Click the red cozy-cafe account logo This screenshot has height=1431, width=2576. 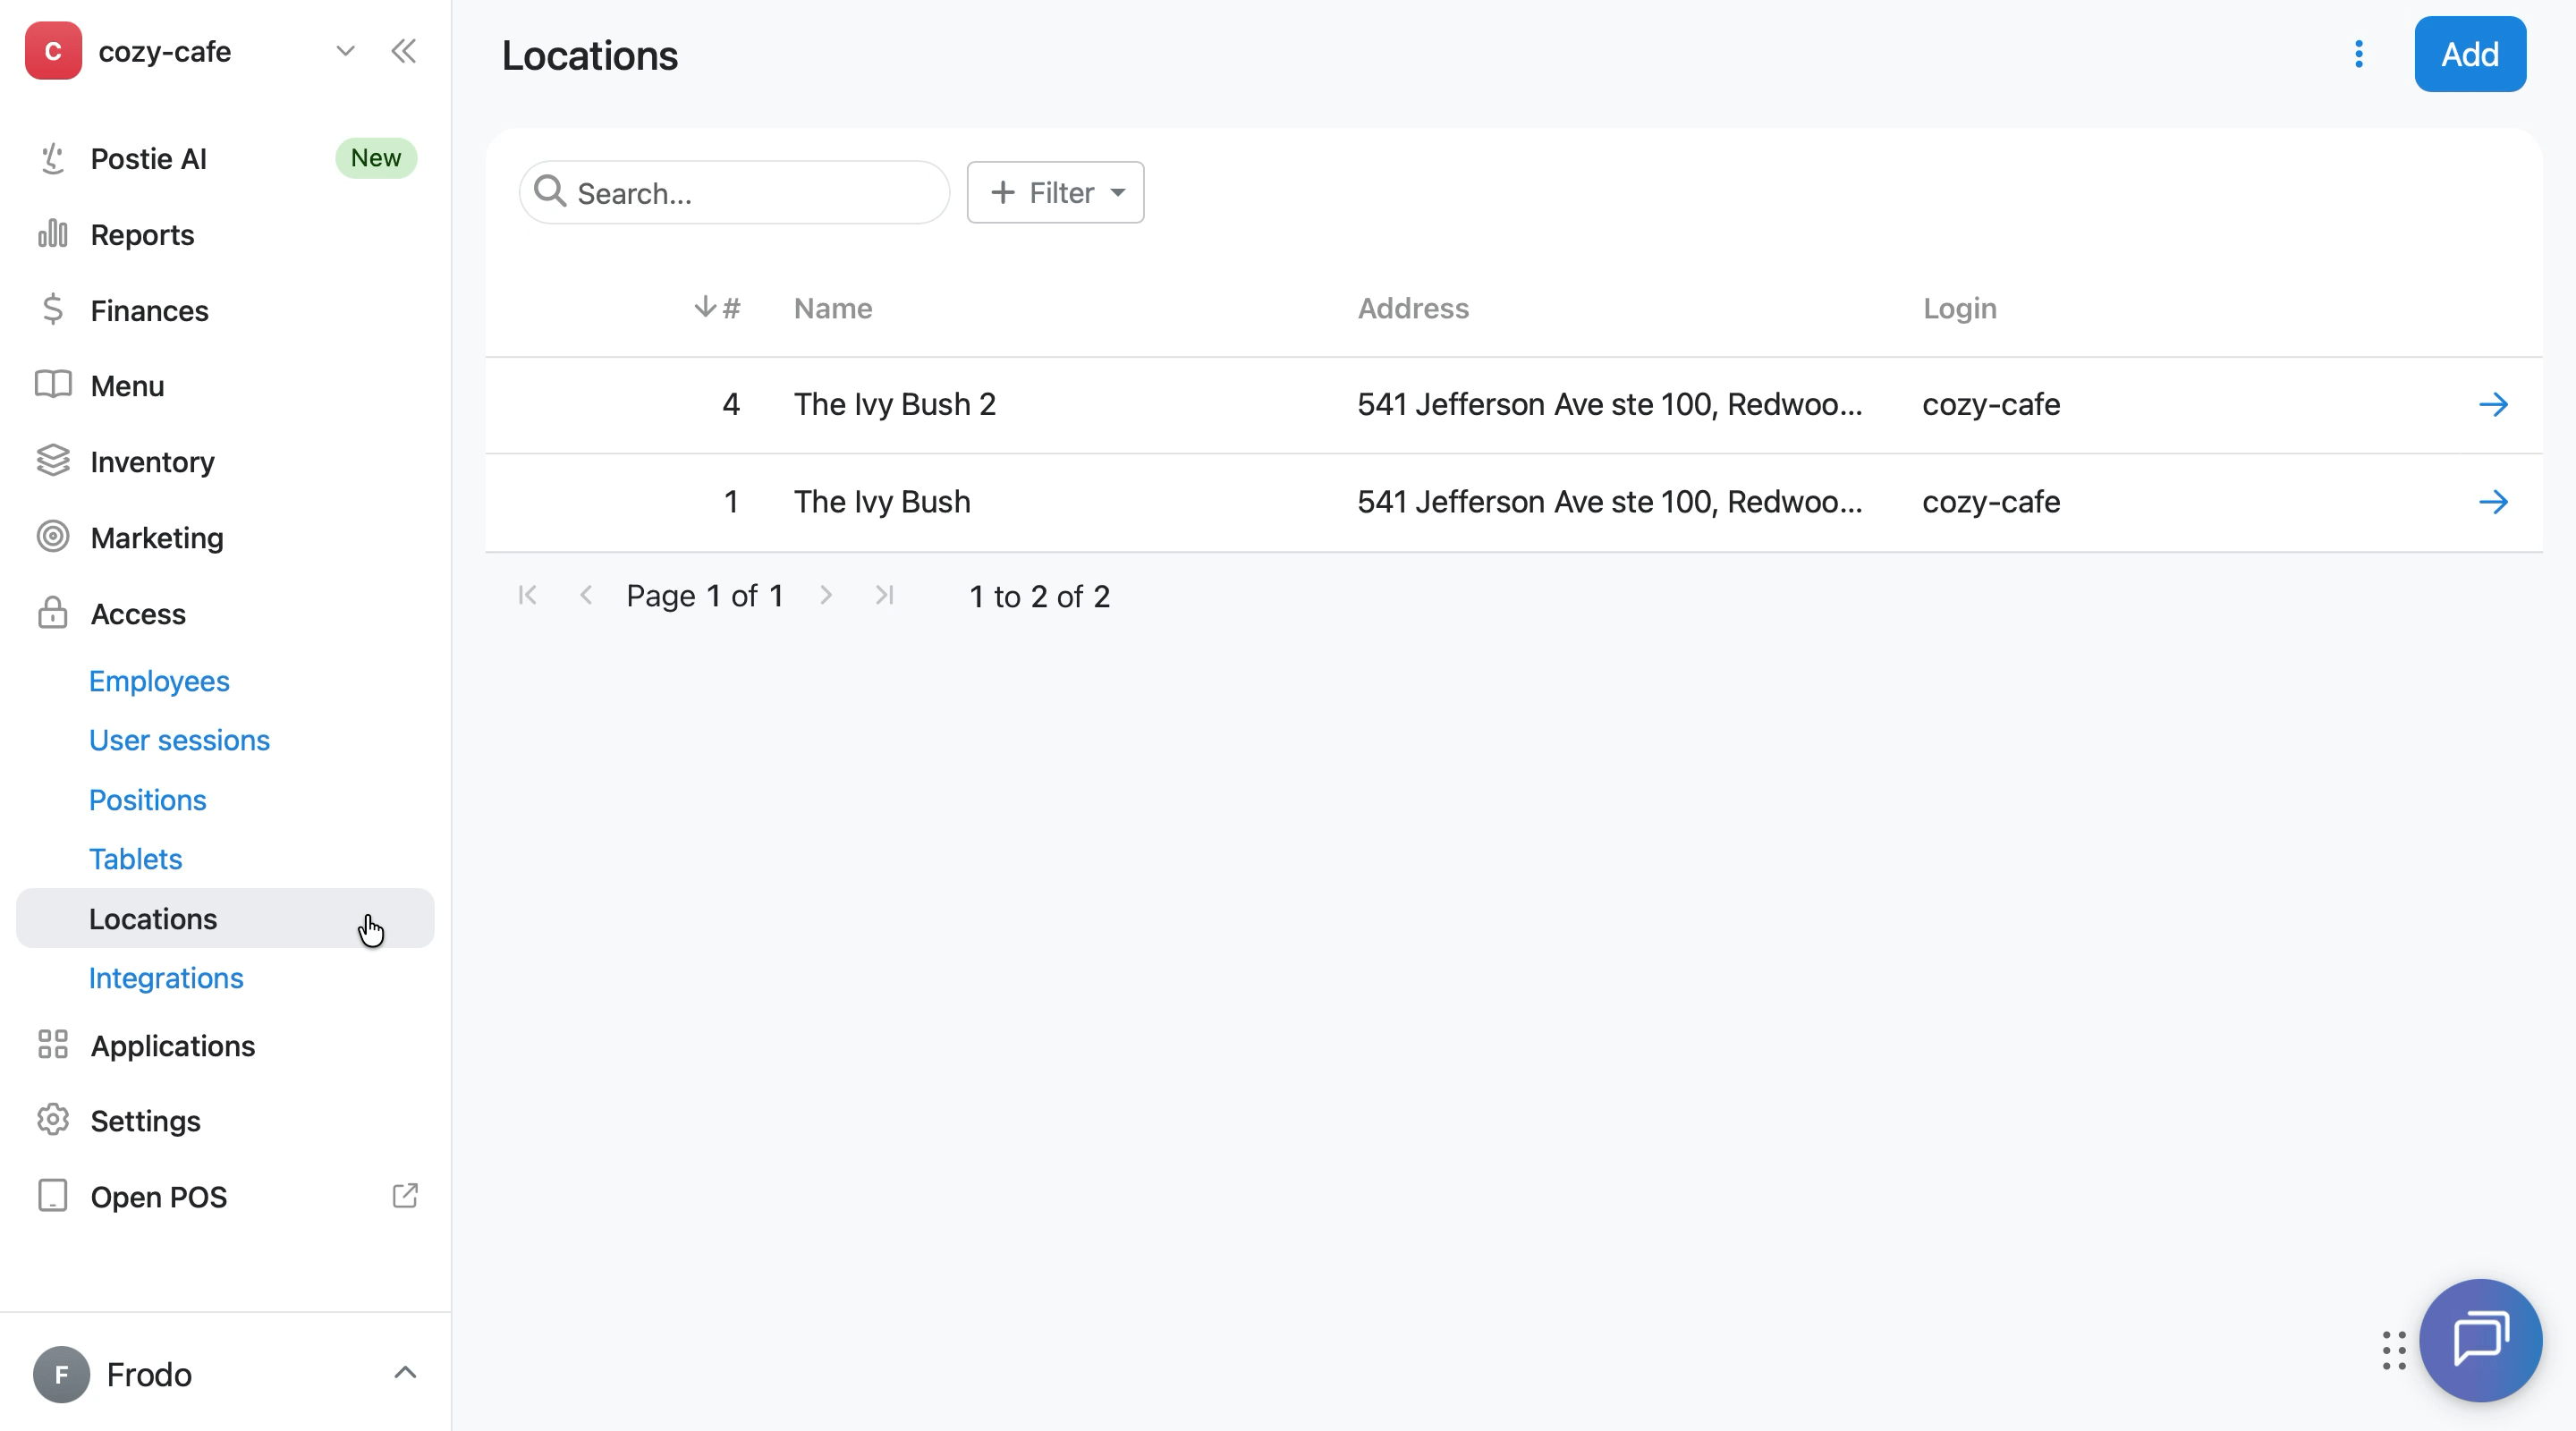click(x=53, y=51)
